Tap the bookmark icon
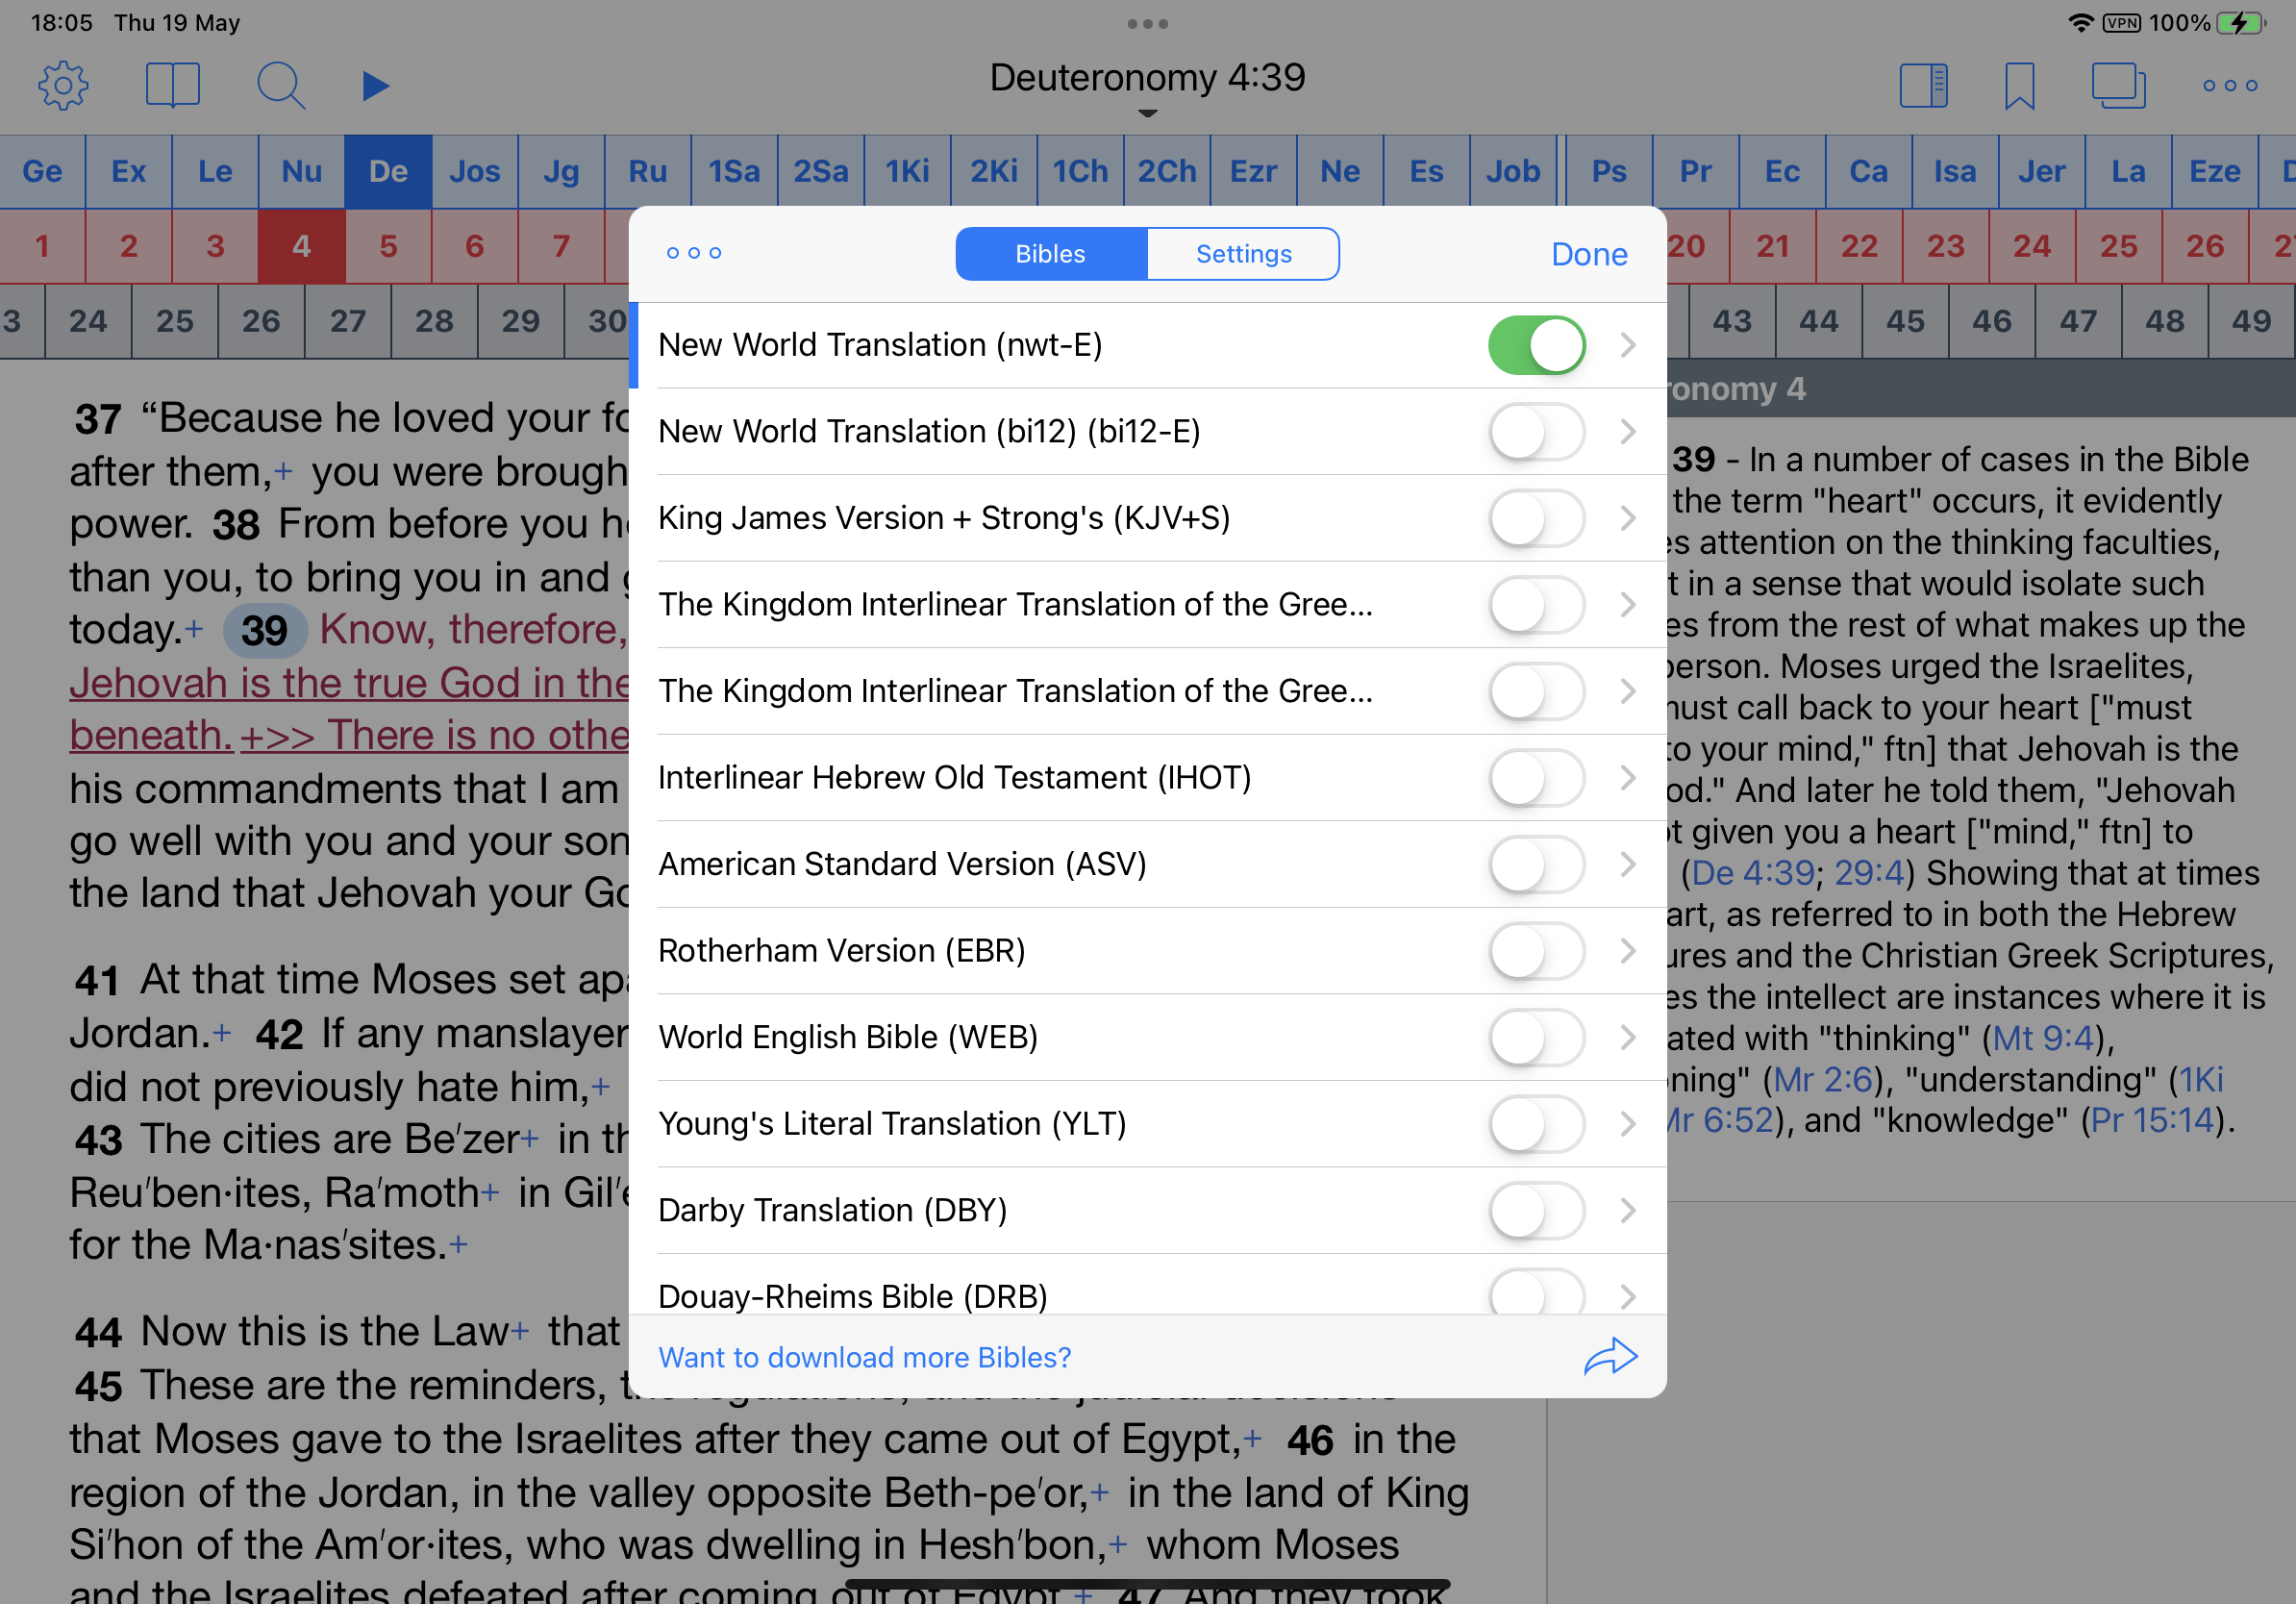This screenshot has height=1604, width=2296. click(x=2019, y=85)
